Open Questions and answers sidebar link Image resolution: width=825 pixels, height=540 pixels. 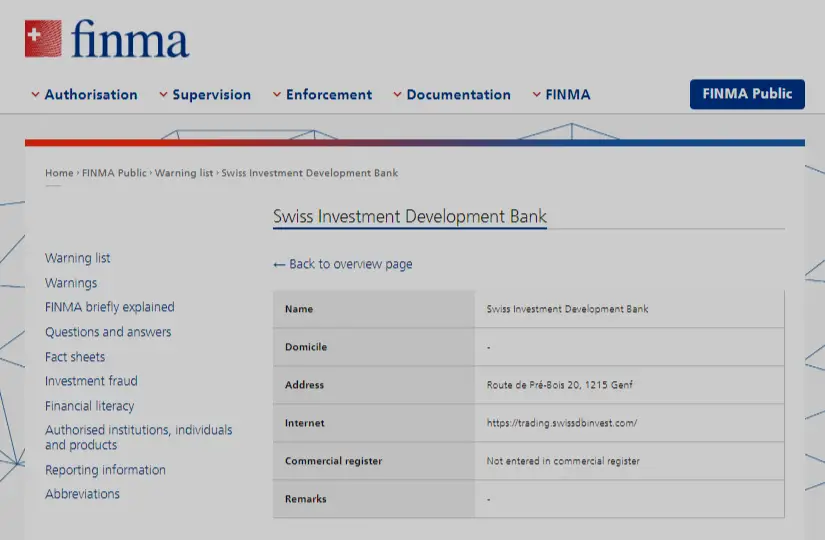(108, 332)
